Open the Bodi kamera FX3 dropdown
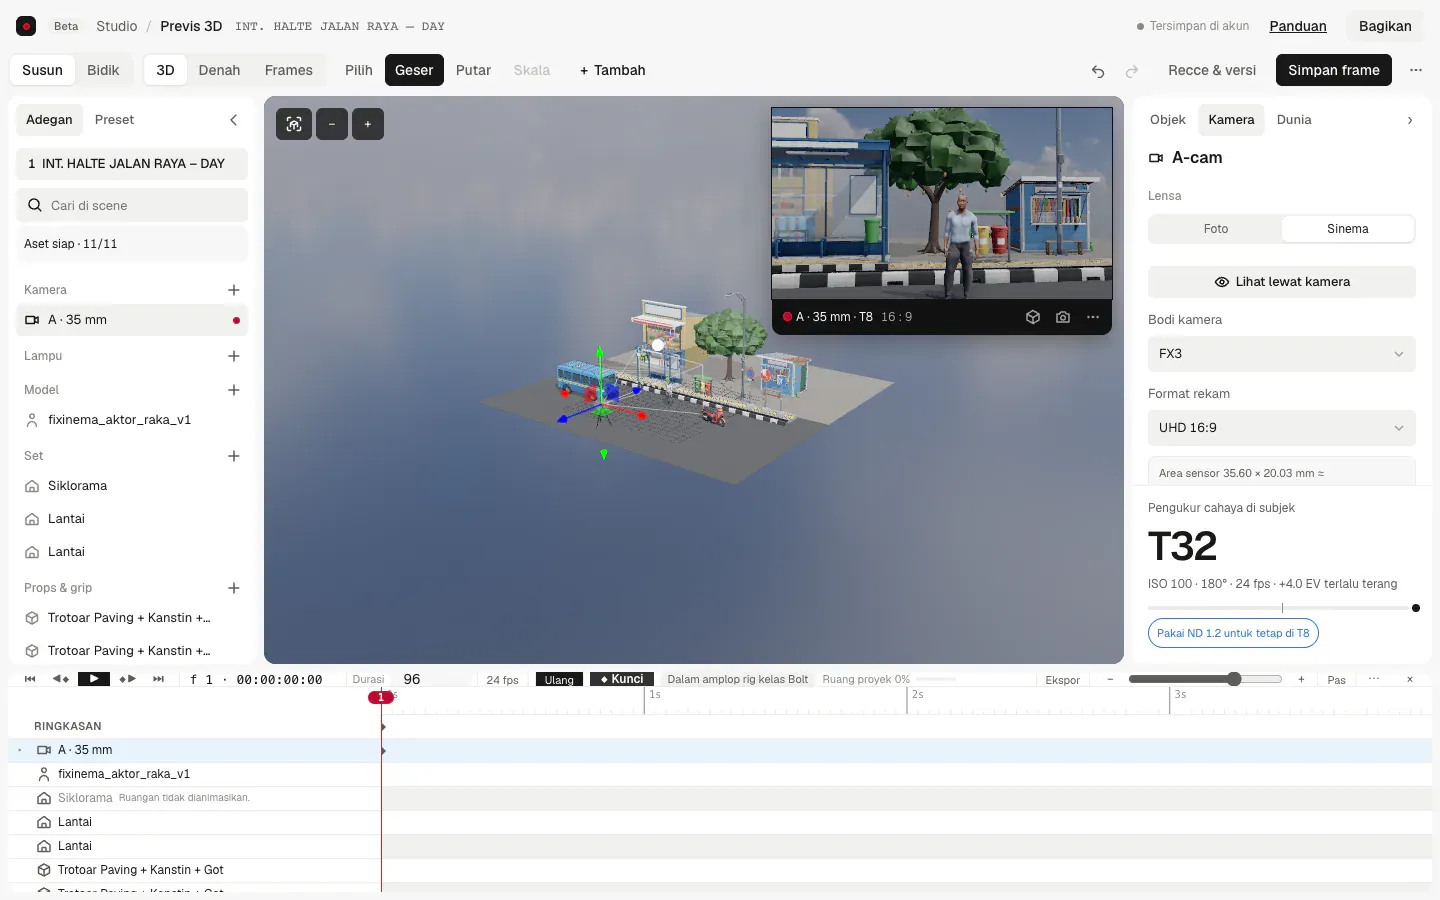 [1282, 354]
